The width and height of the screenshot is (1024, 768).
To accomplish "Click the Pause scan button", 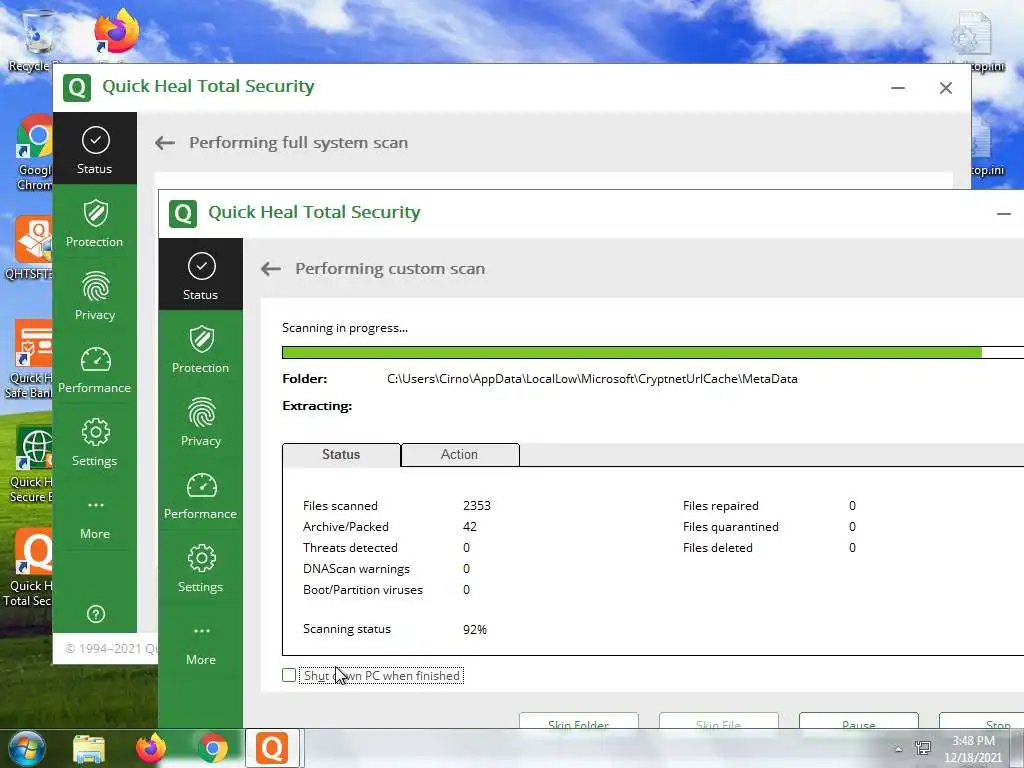I will 859,721.
